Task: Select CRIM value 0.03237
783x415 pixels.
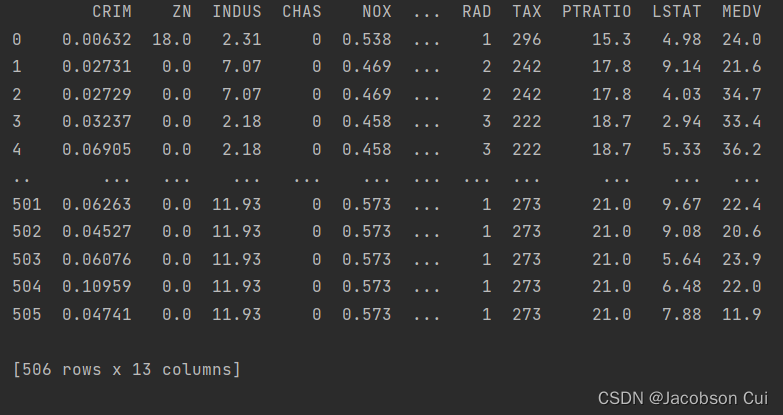Action: pyautogui.click(x=97, y=122)
